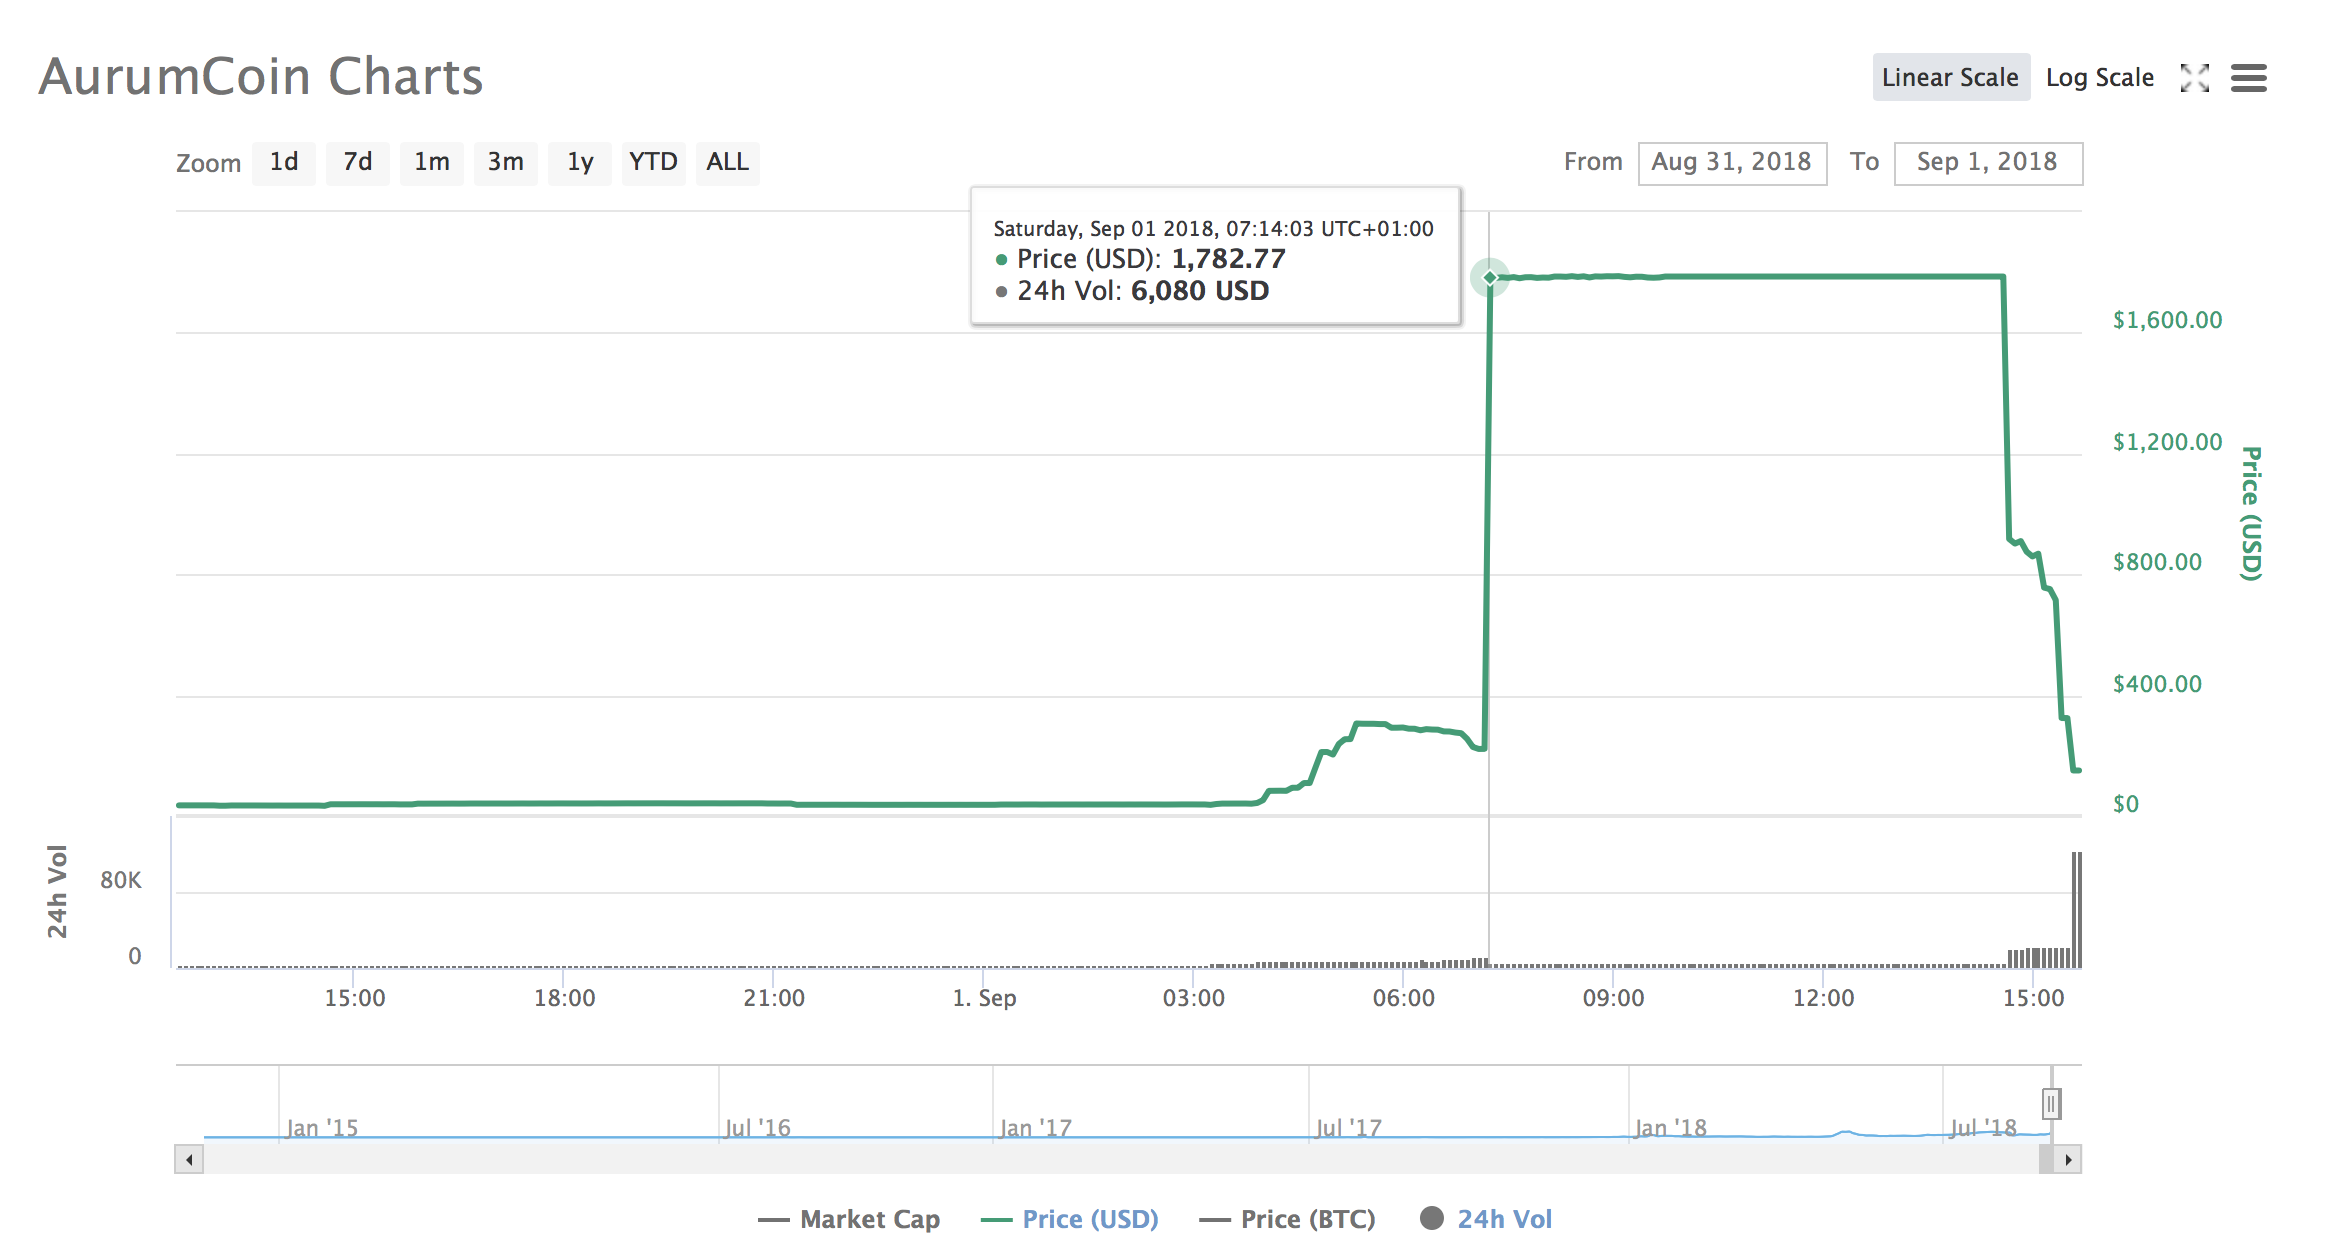Click the navigator scrollbar thumb
This screenshot has width=2344, height=1244.
[x=2046, y=1160]
